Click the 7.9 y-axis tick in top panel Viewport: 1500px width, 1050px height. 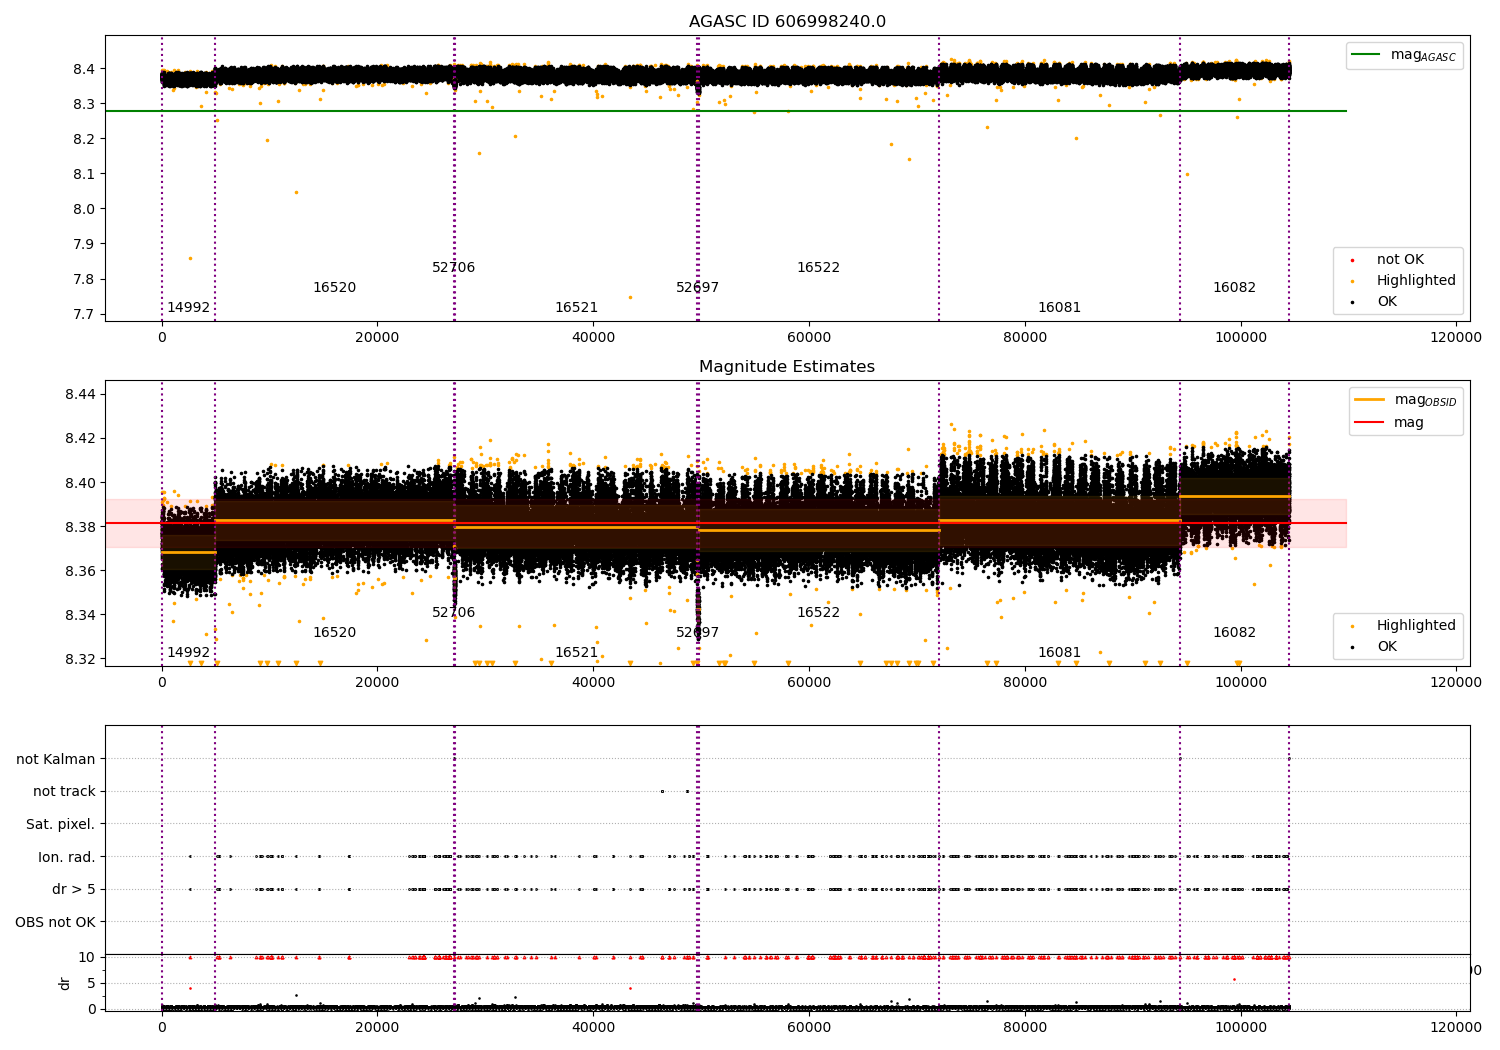click(x=83, y=245)
